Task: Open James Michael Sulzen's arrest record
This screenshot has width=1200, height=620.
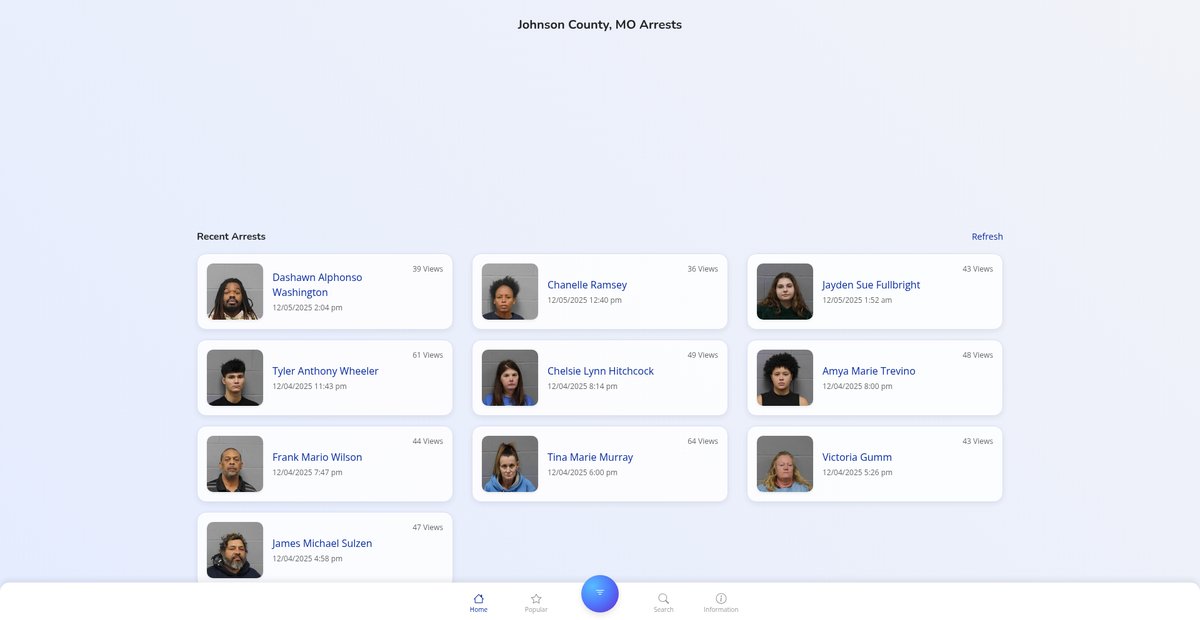Action: click(x=325, y=550)
